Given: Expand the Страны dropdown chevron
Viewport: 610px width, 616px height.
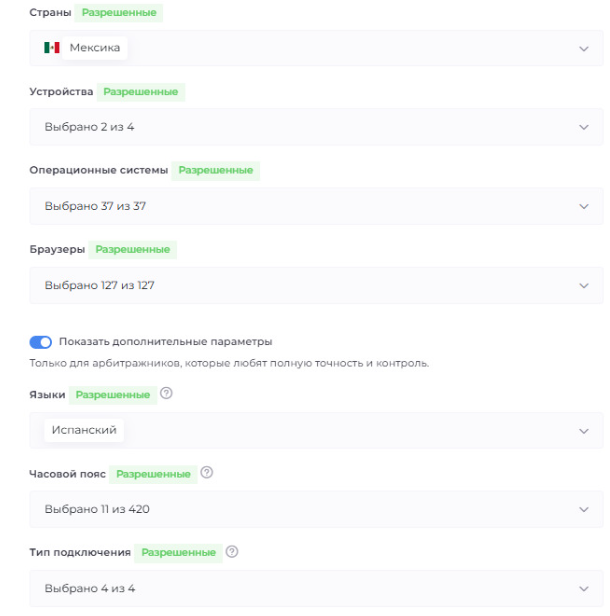Looking at the screenshot, I should [584, 48].
